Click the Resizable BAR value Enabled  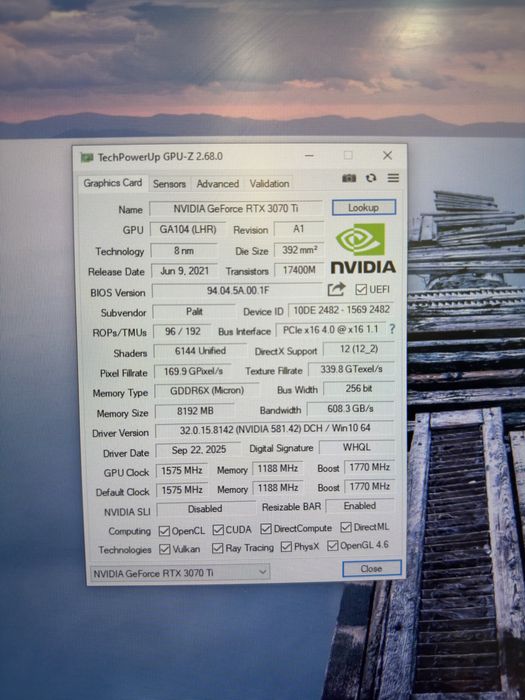pos(360,506)
